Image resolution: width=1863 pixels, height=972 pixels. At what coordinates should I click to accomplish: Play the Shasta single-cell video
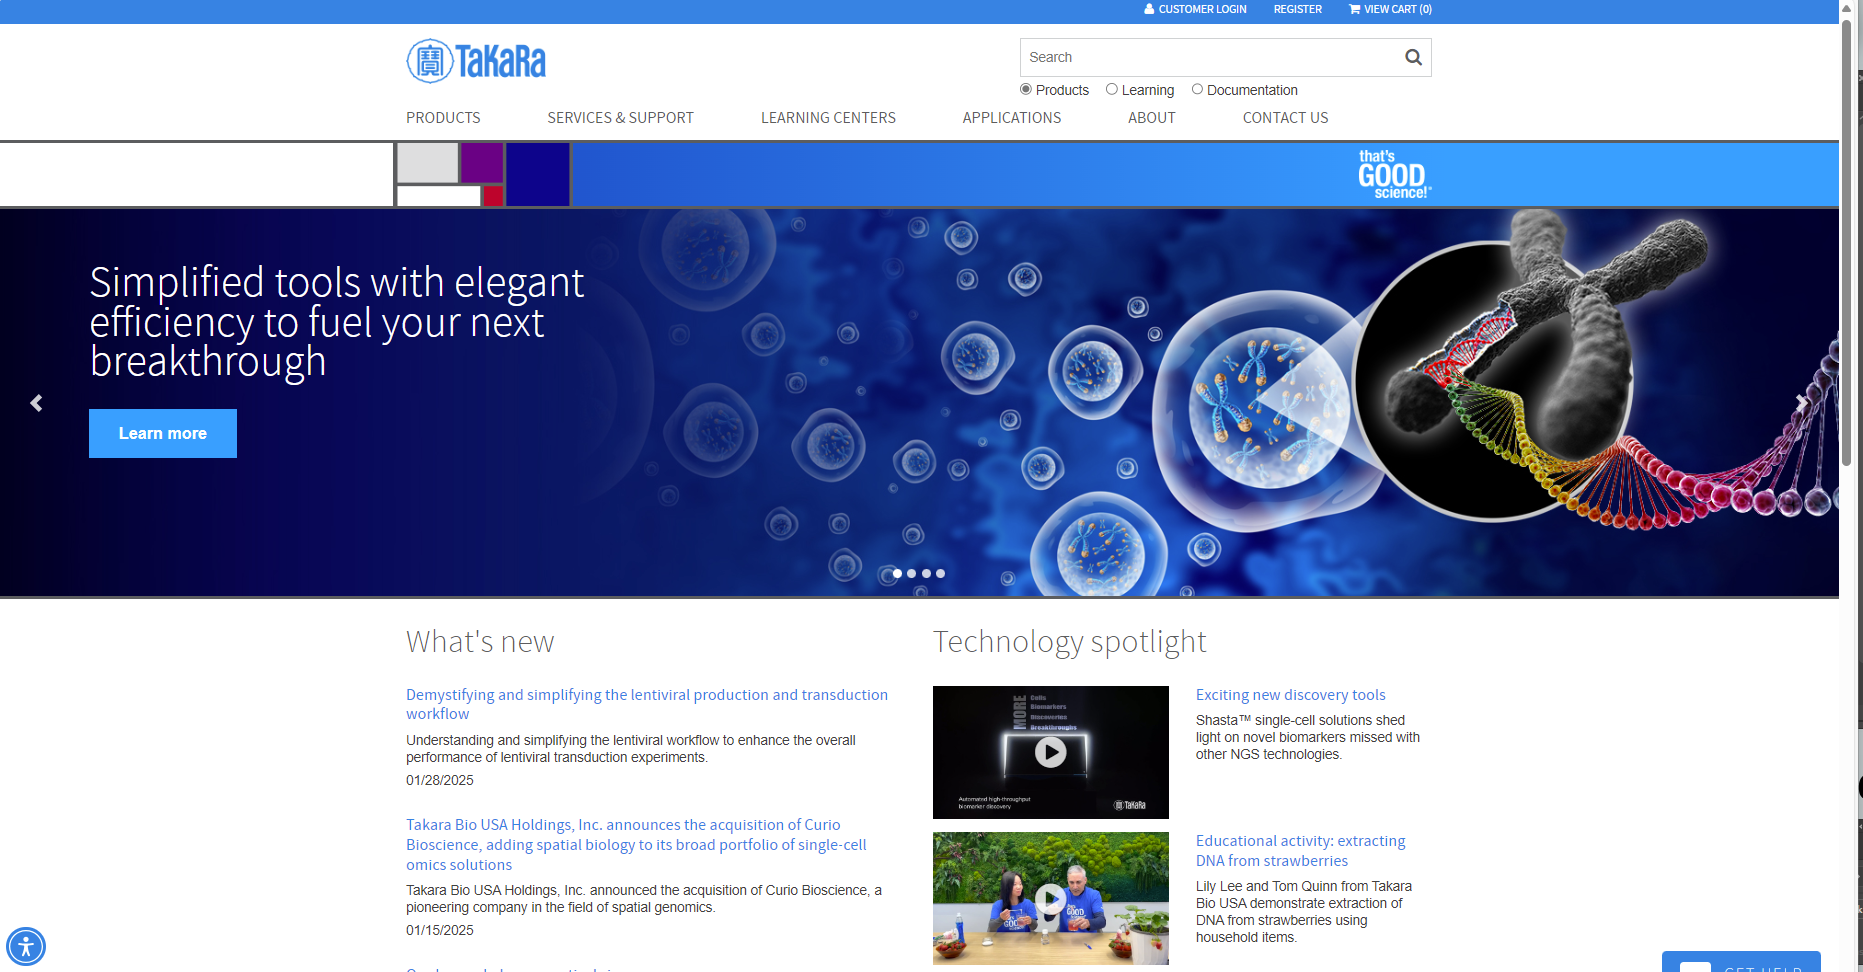click(x=1050, y=752)
